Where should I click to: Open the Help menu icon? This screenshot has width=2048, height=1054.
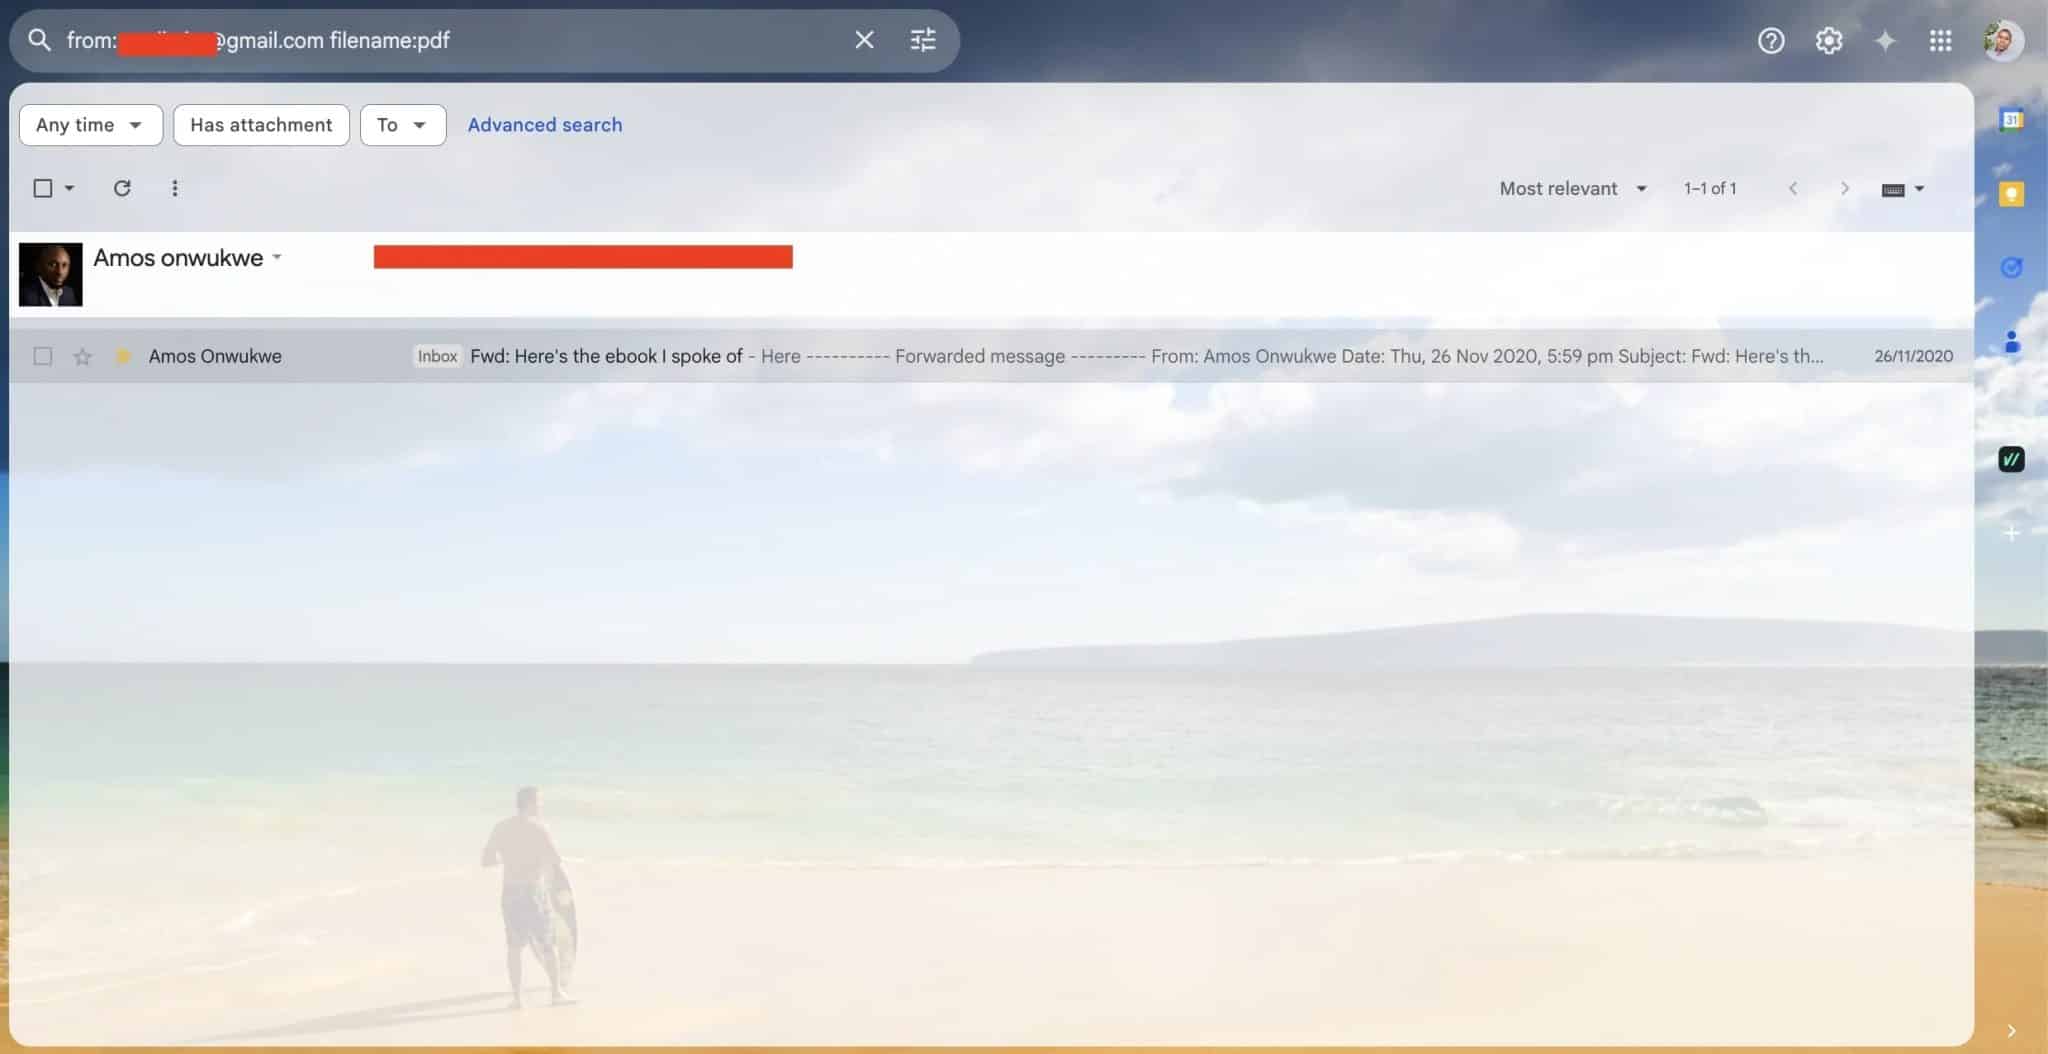pos(1772,40)
